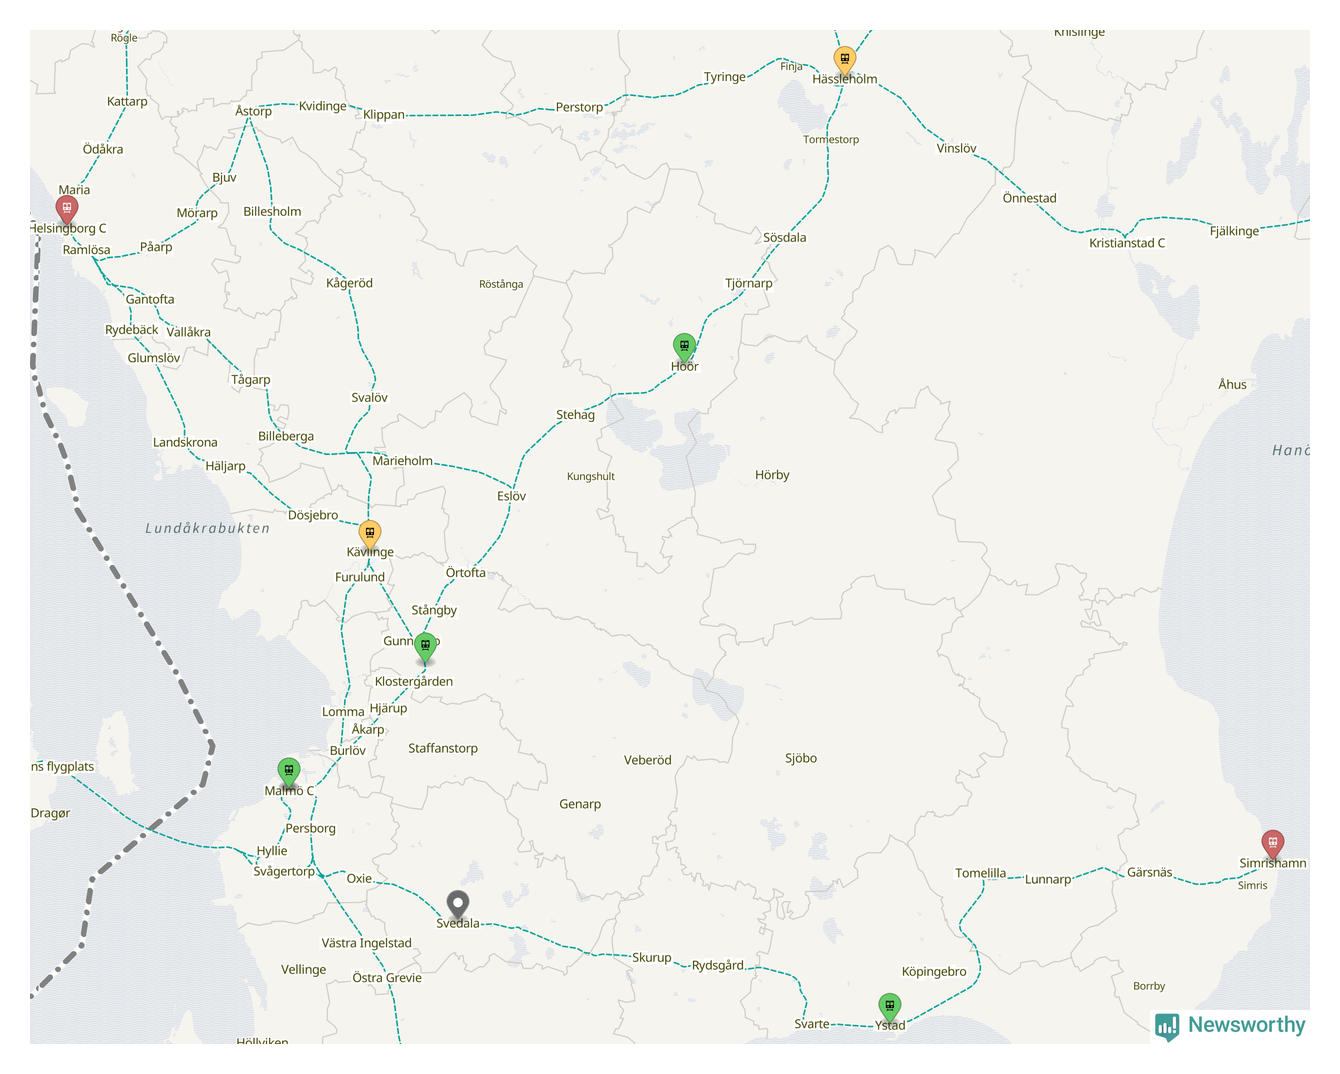Image resolution: width=1340 pixels, height=1074 pixels.
Task: Click the Landskrona town label
Action: click(185, 442)
